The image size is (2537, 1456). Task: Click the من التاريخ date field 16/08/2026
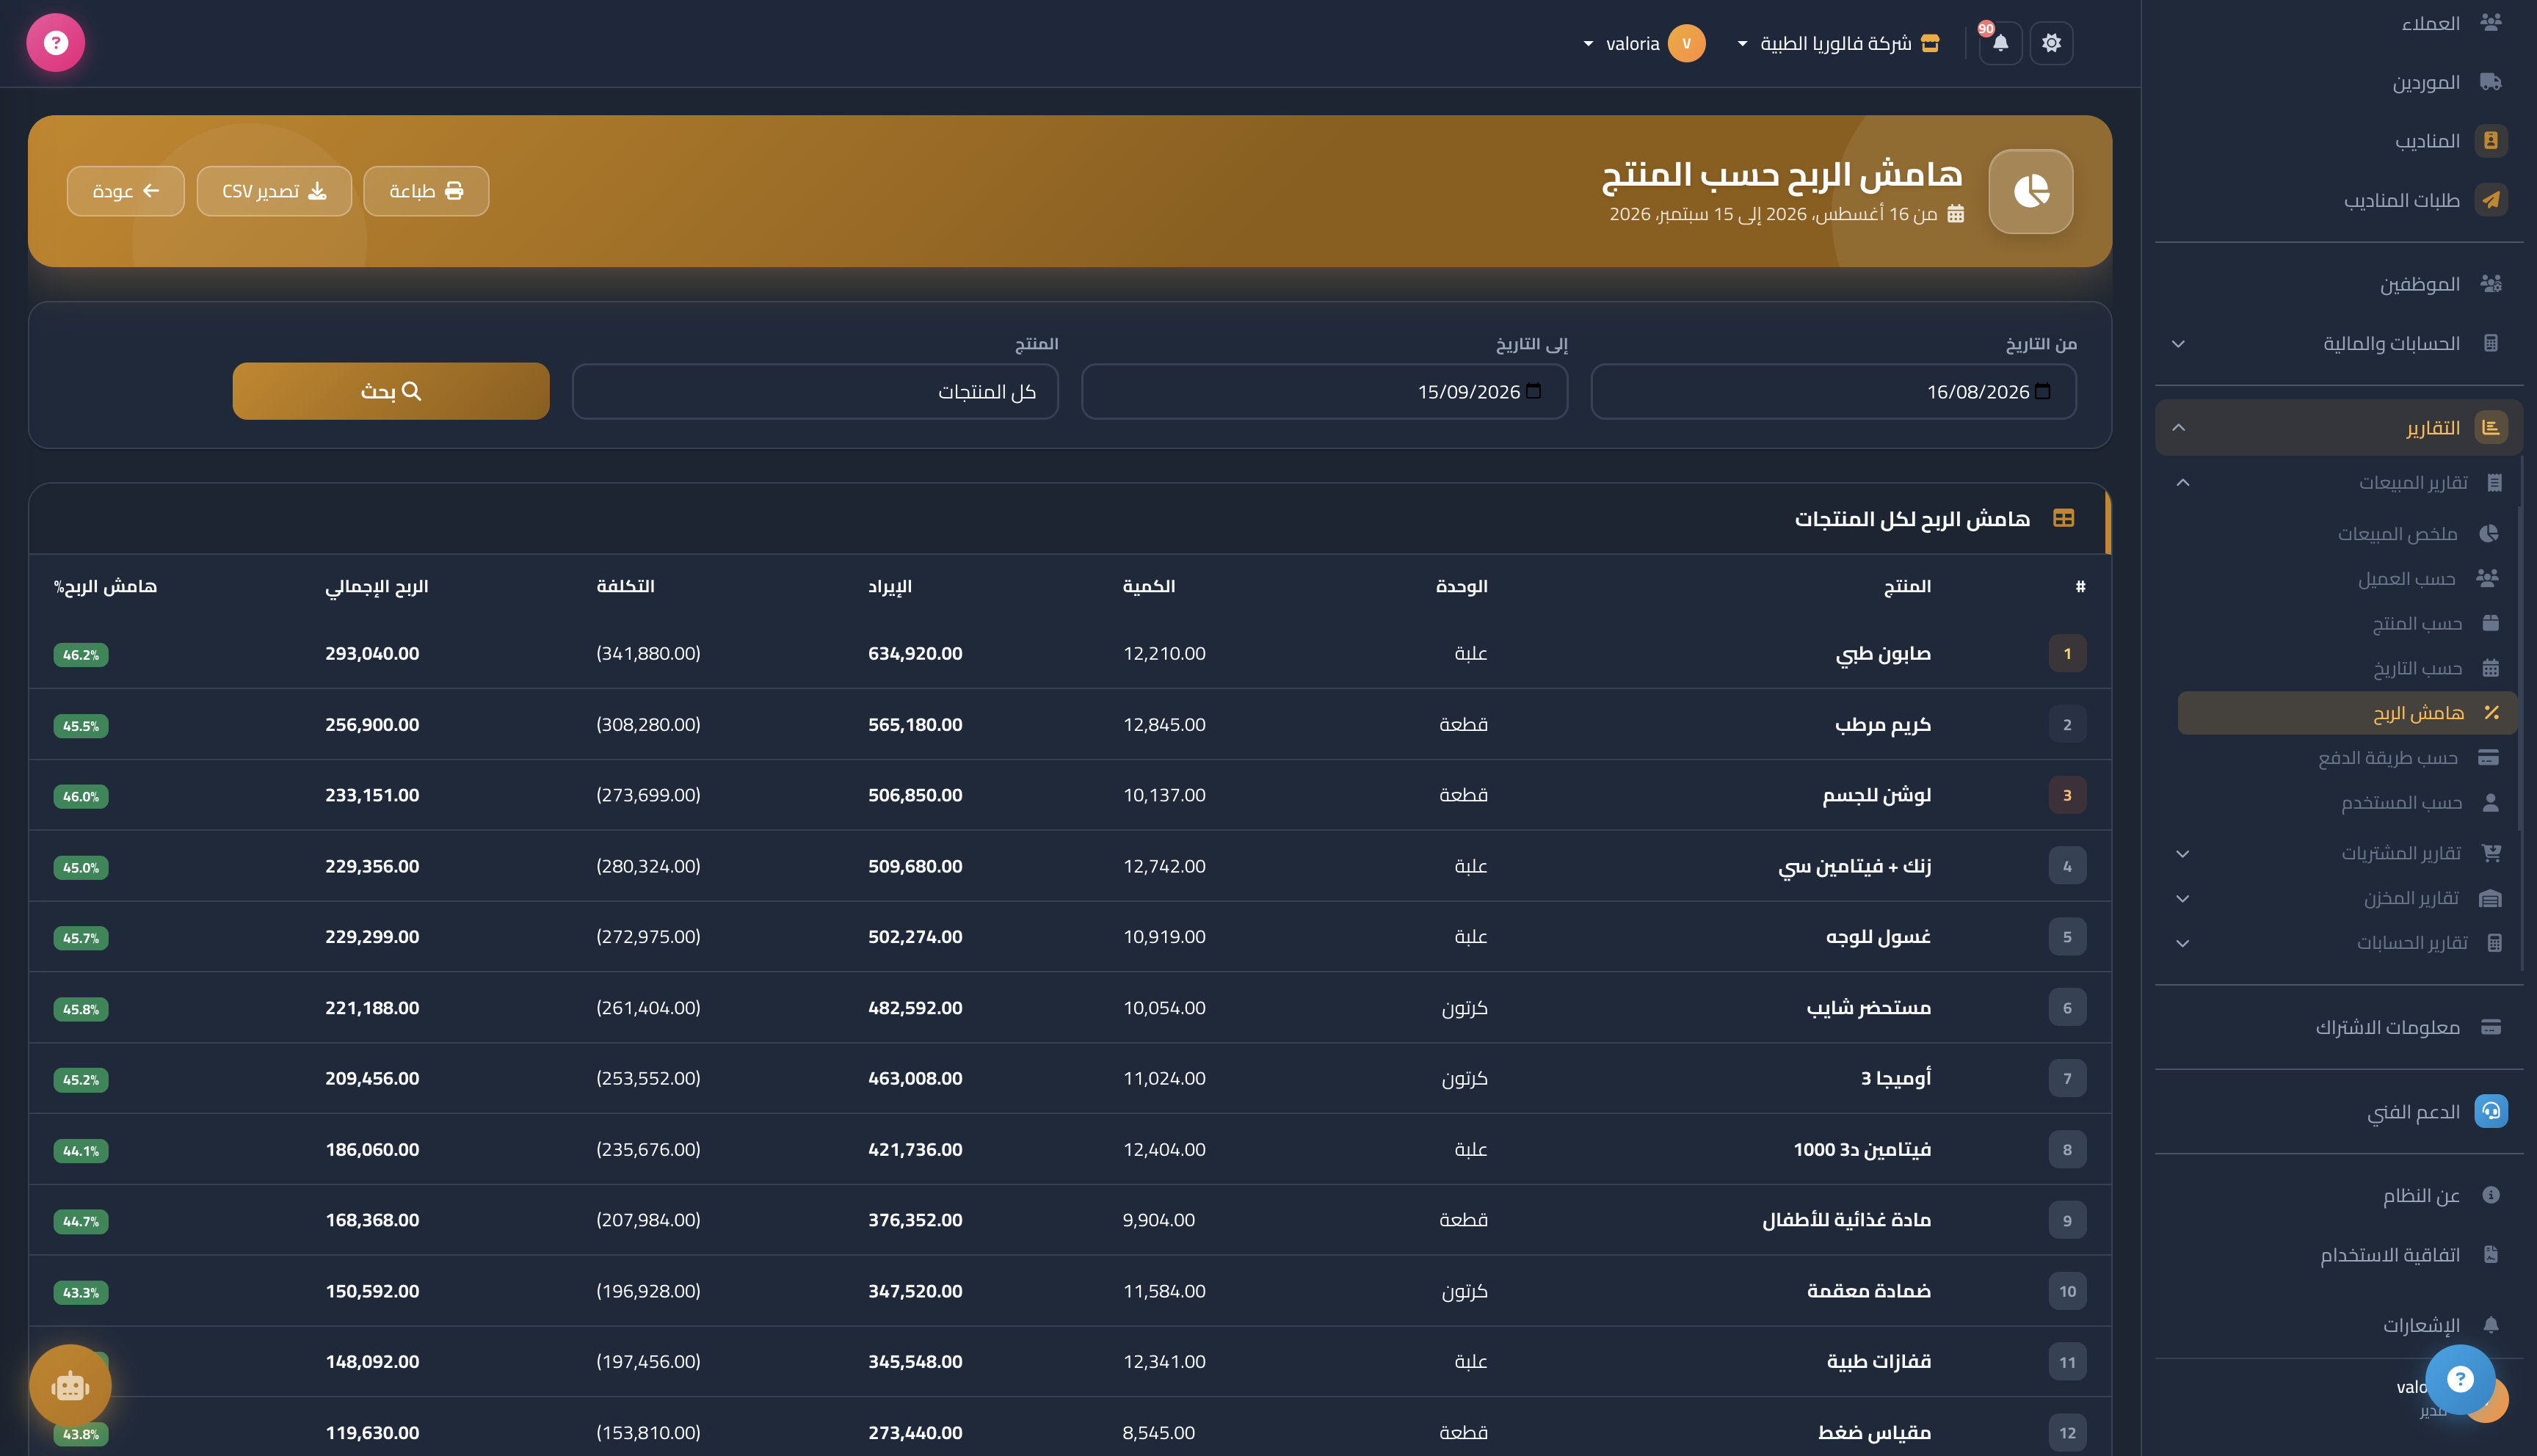[x=1834, y=391]
